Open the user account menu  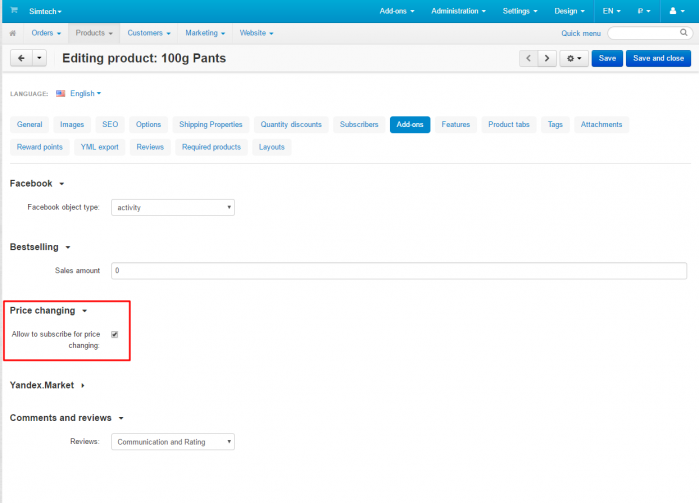click(x=677, y=11)
